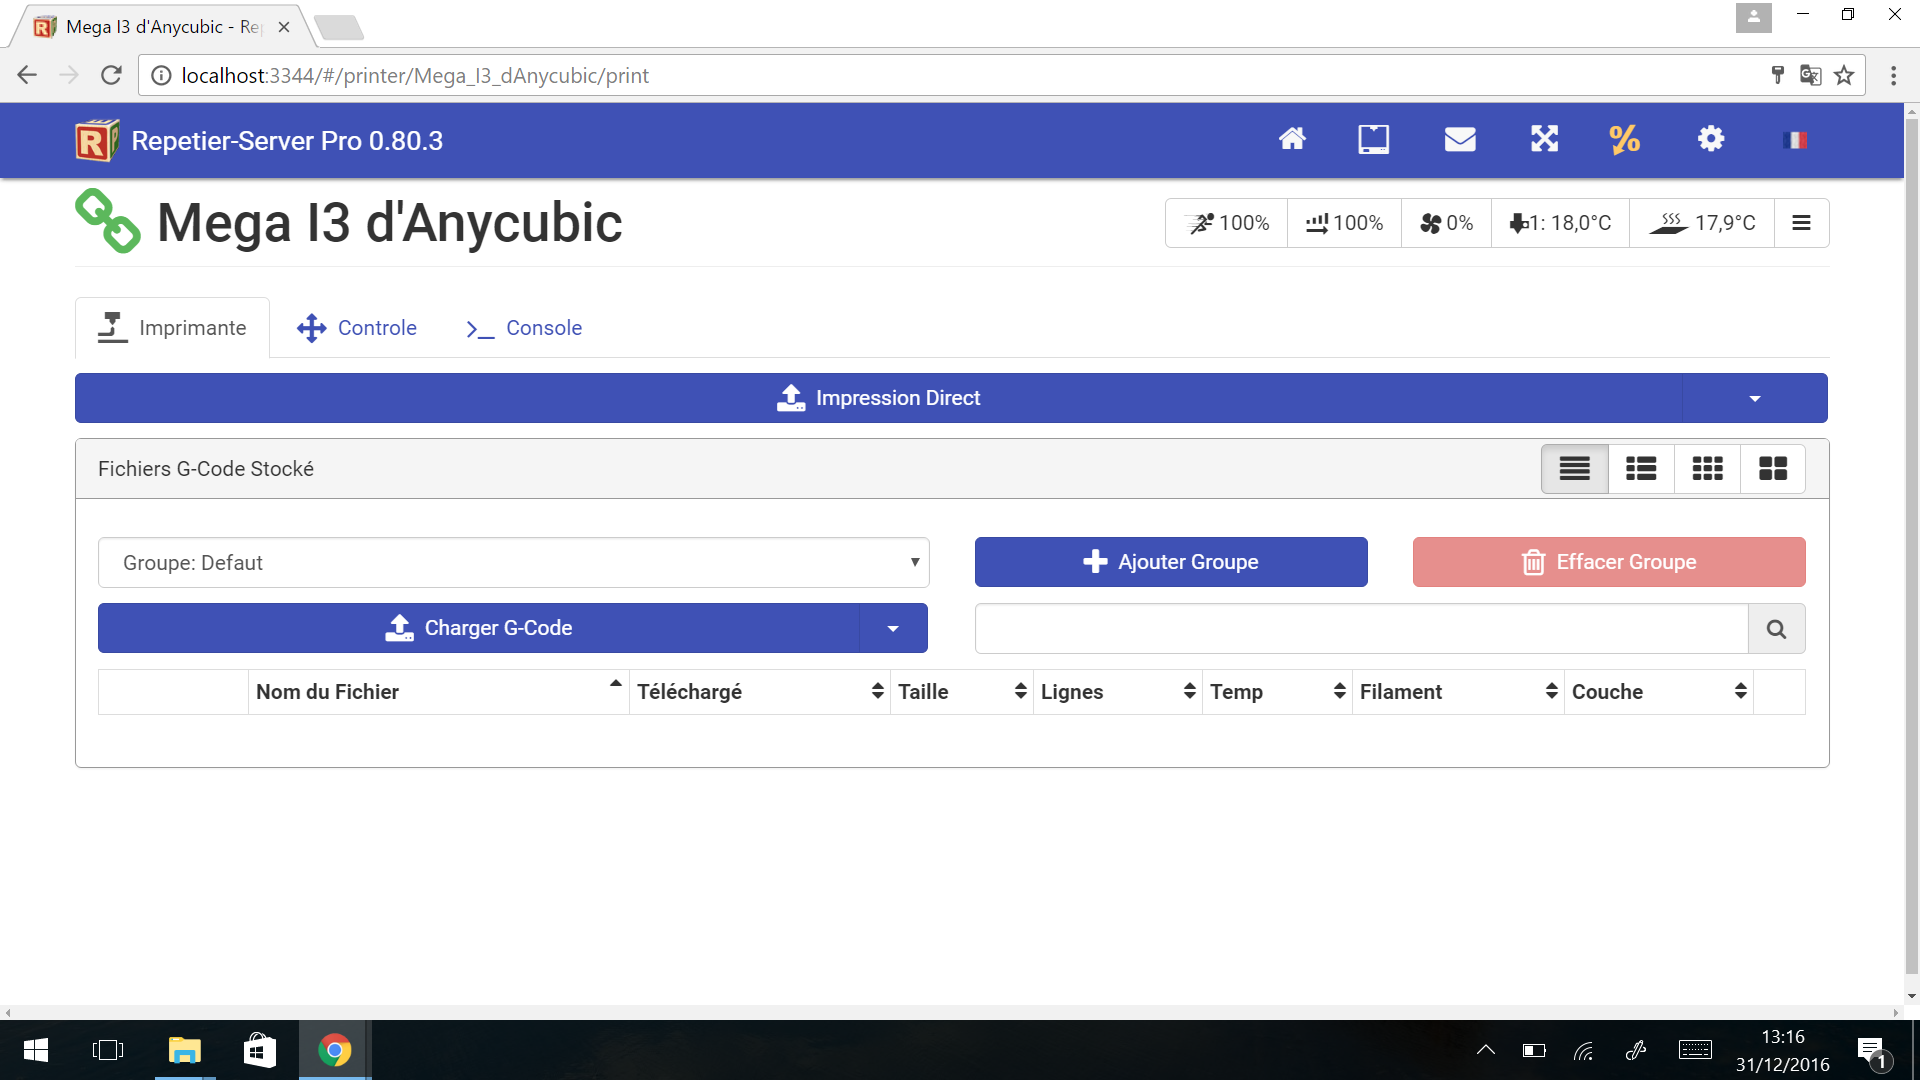The height and width of the screenshot is (1080, 1920).
Task: Open global settings gear icon
Action: [x=1711, y=139]
